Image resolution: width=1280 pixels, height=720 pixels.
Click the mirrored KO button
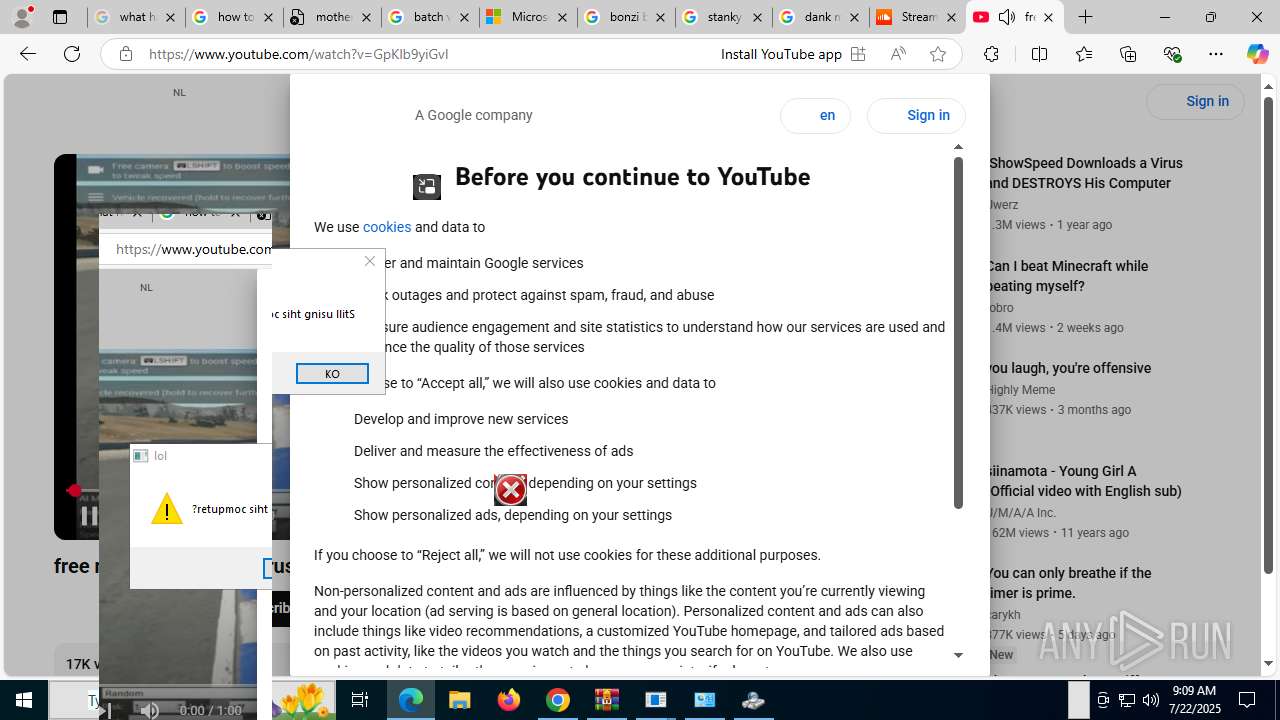click(x=332, y=373)
